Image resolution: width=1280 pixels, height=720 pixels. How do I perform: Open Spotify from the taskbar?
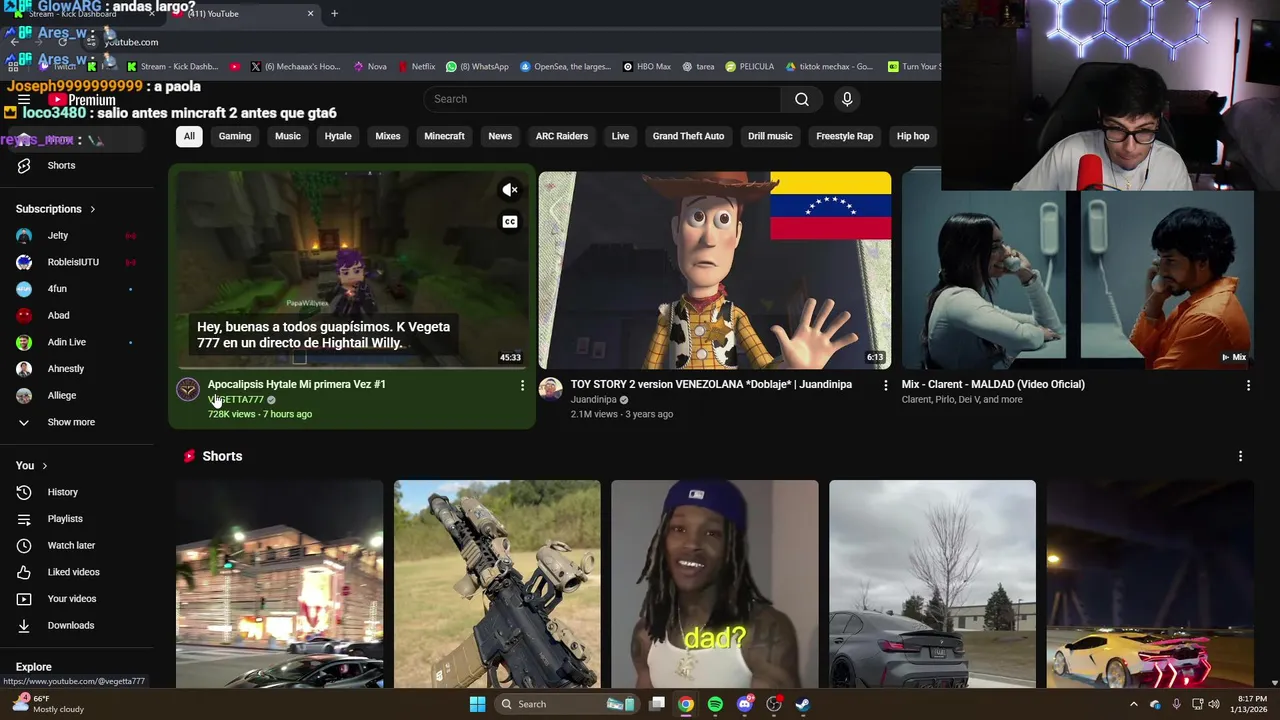coord(715,704)
